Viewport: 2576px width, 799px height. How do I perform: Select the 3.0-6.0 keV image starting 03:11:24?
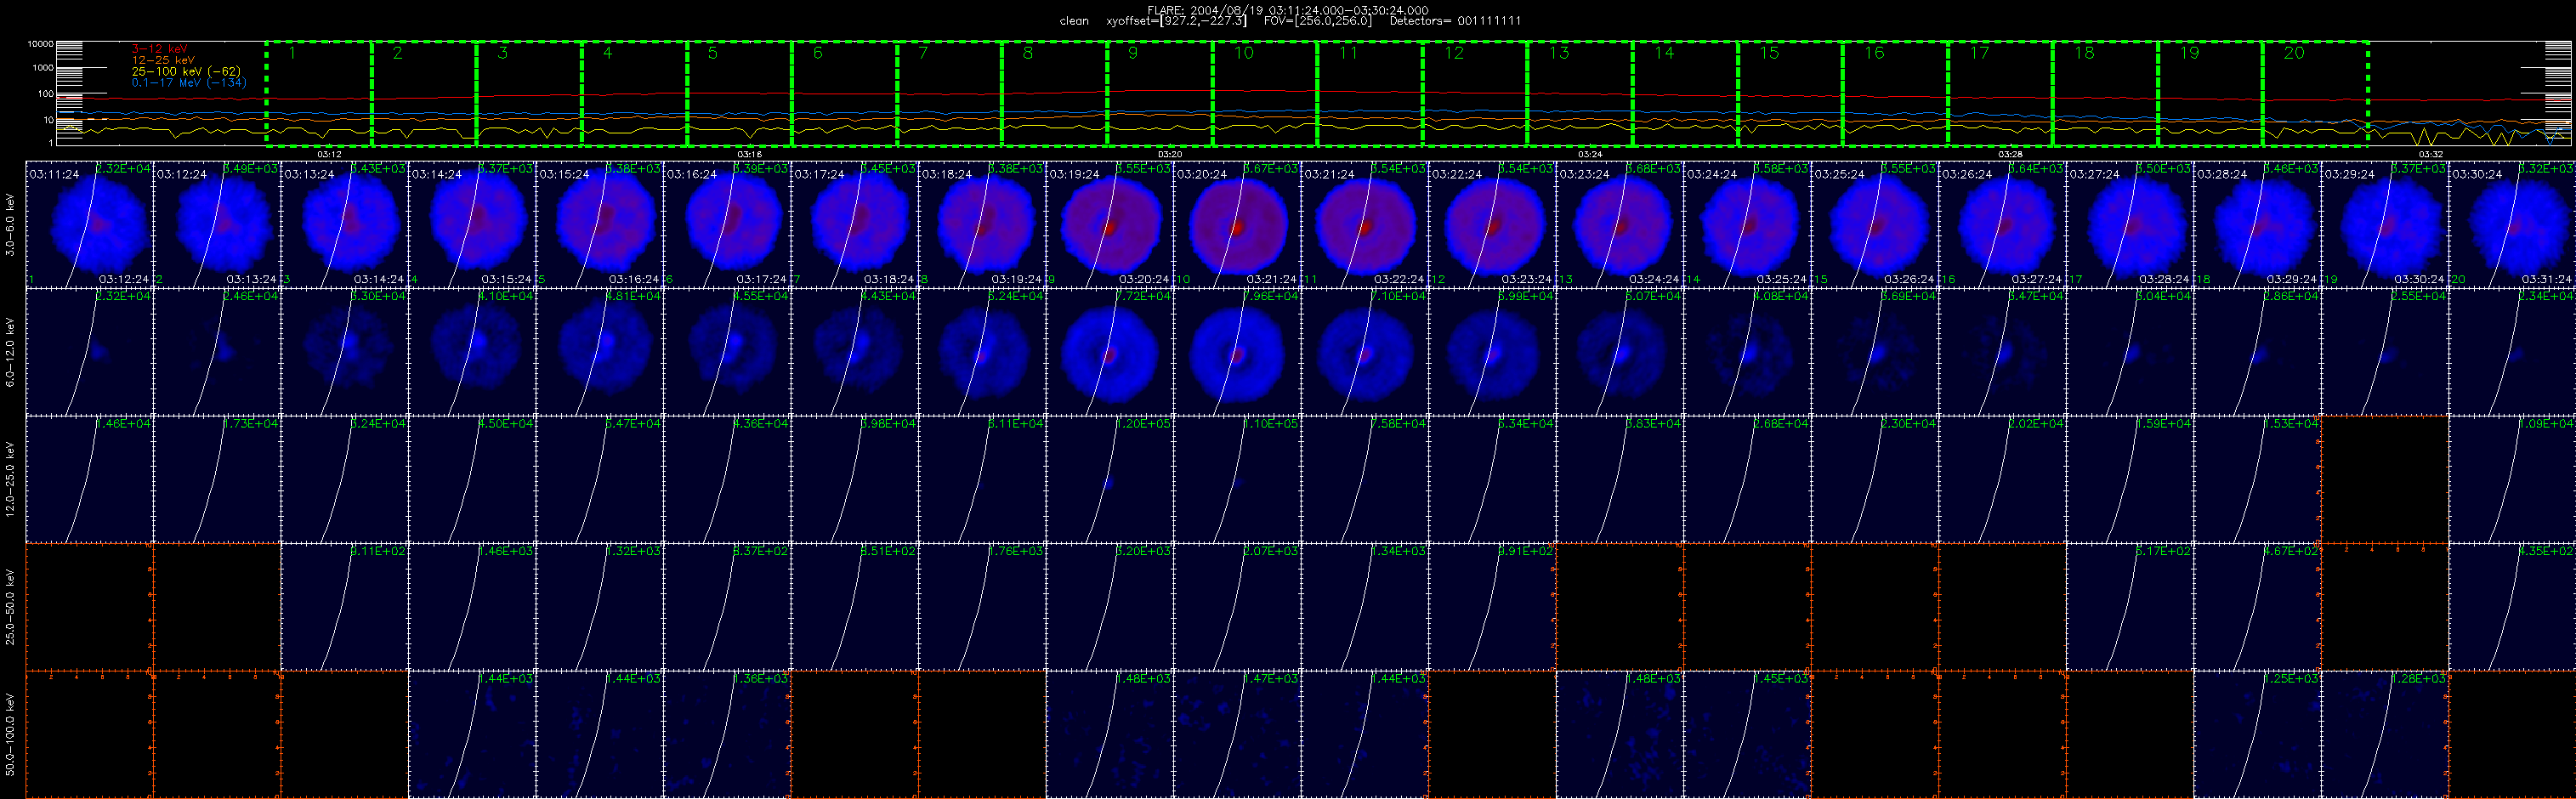coord(89,224)
